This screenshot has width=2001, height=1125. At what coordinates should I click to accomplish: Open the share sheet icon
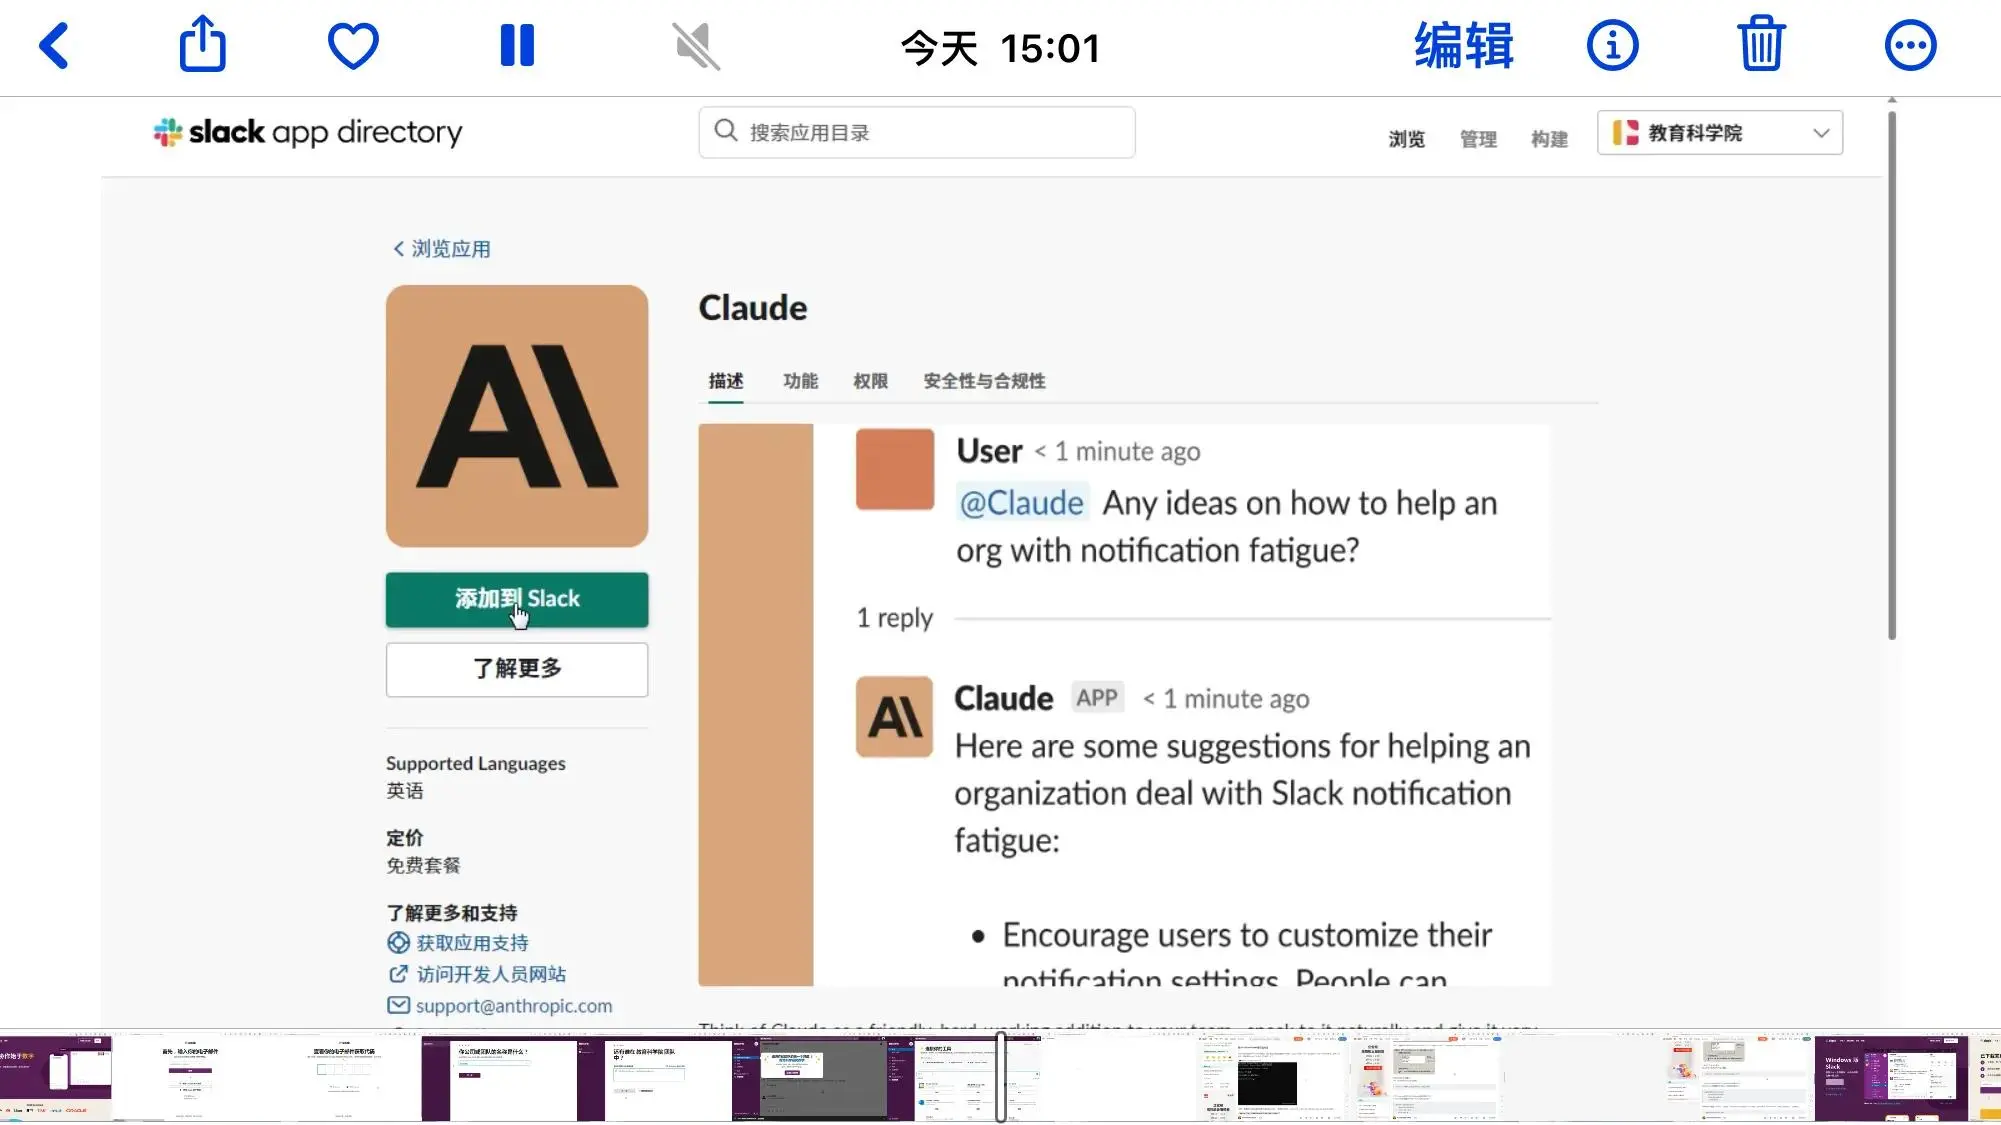pyautogui.click(x=203, y=44)
